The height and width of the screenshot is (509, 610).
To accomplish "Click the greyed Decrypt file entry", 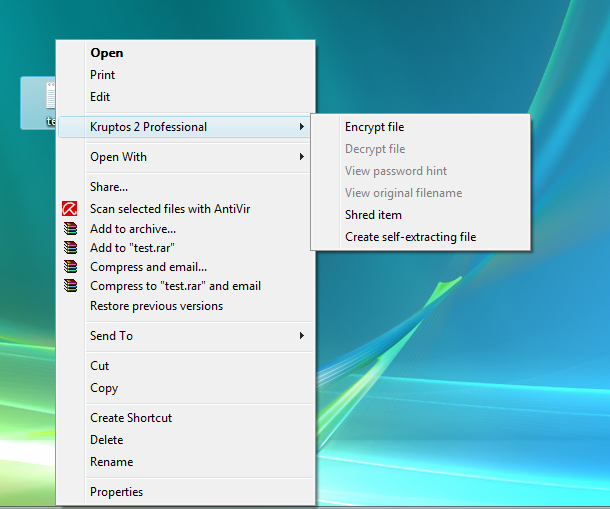I will 421,149.
